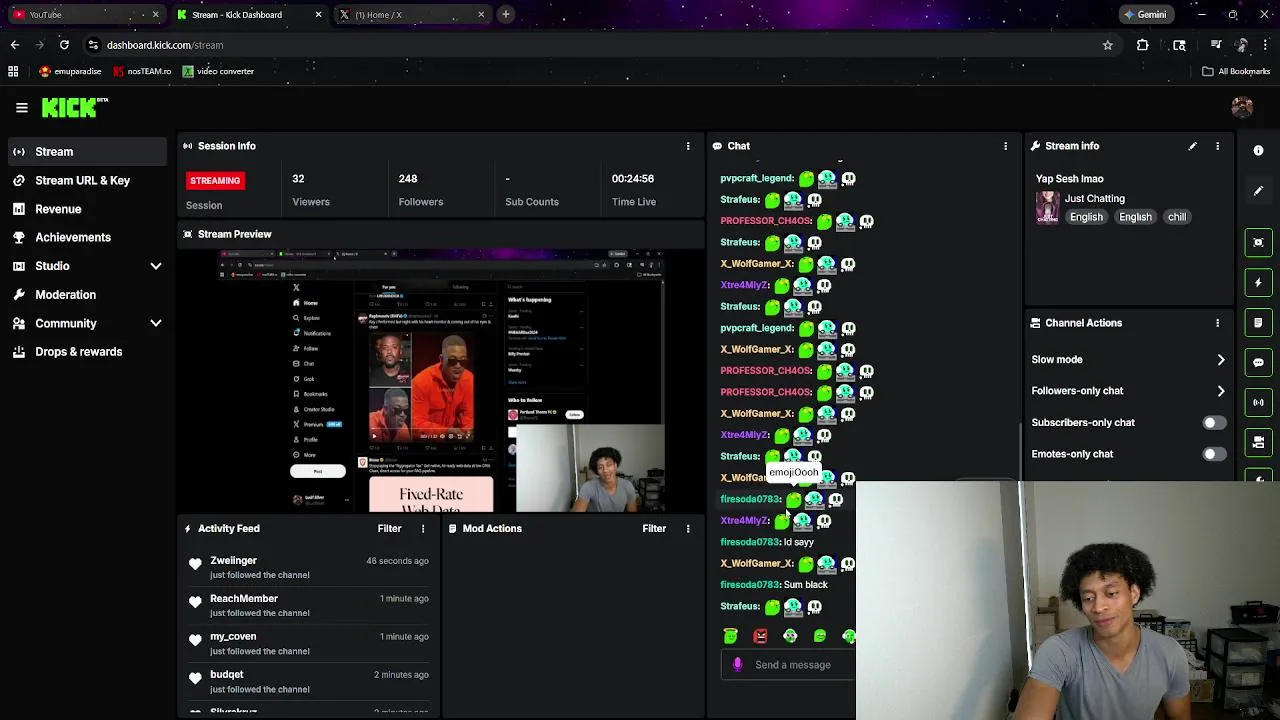Open Session Info options menu
1280x720 pixels.
point(688,146)
